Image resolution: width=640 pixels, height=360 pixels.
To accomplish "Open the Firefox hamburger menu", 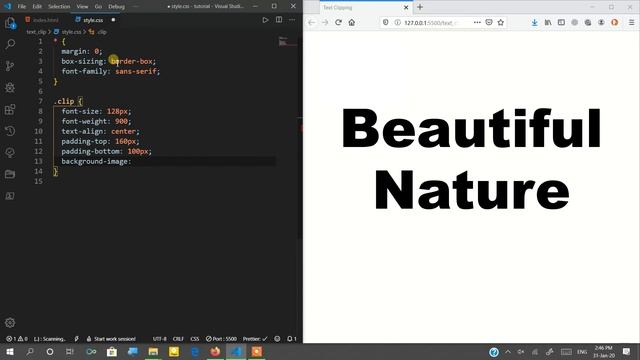I will (631, 22).
